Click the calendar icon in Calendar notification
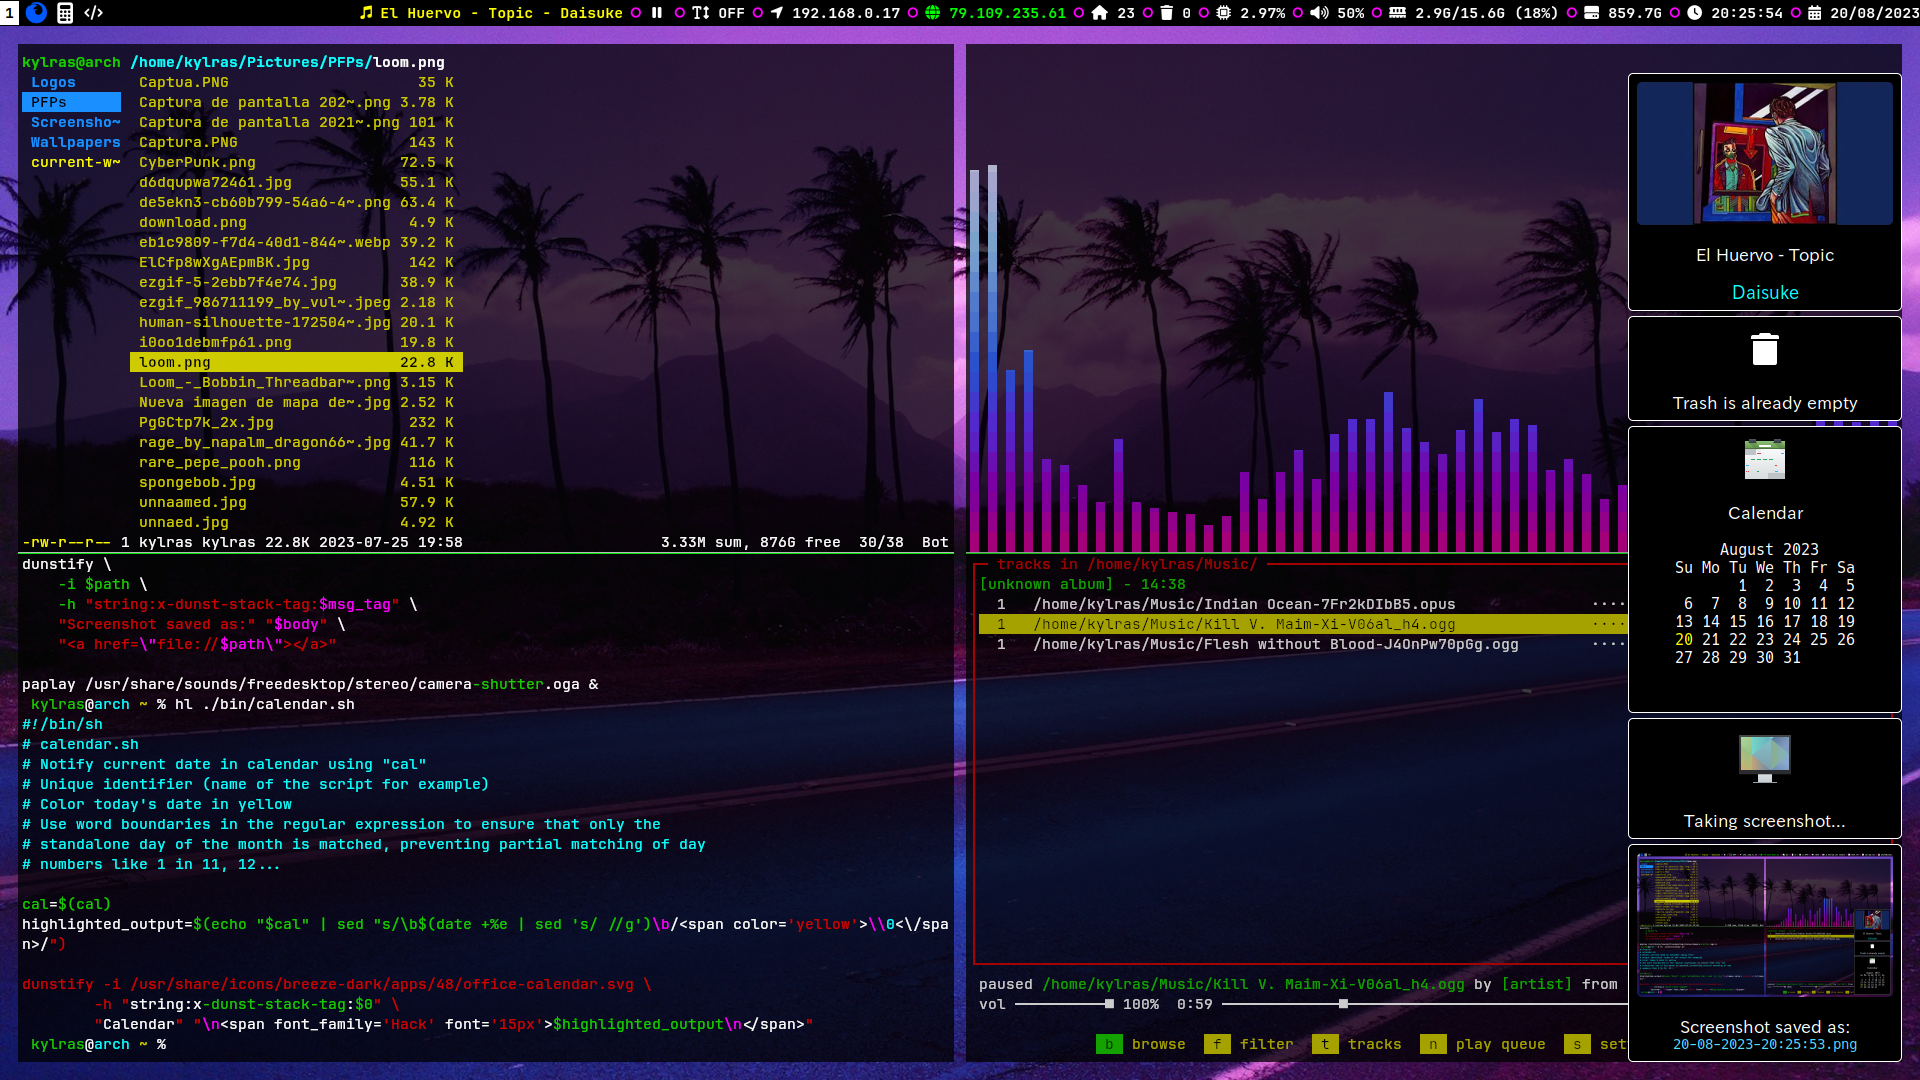This screenshot has height=1080, width=1920. pos(1765,460)
